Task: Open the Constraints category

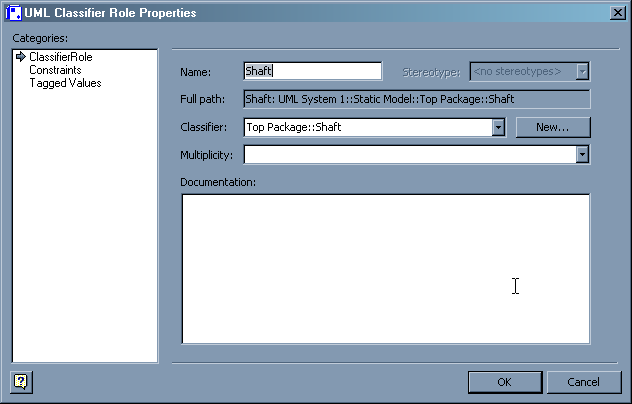Action: [x=55, y=70]
